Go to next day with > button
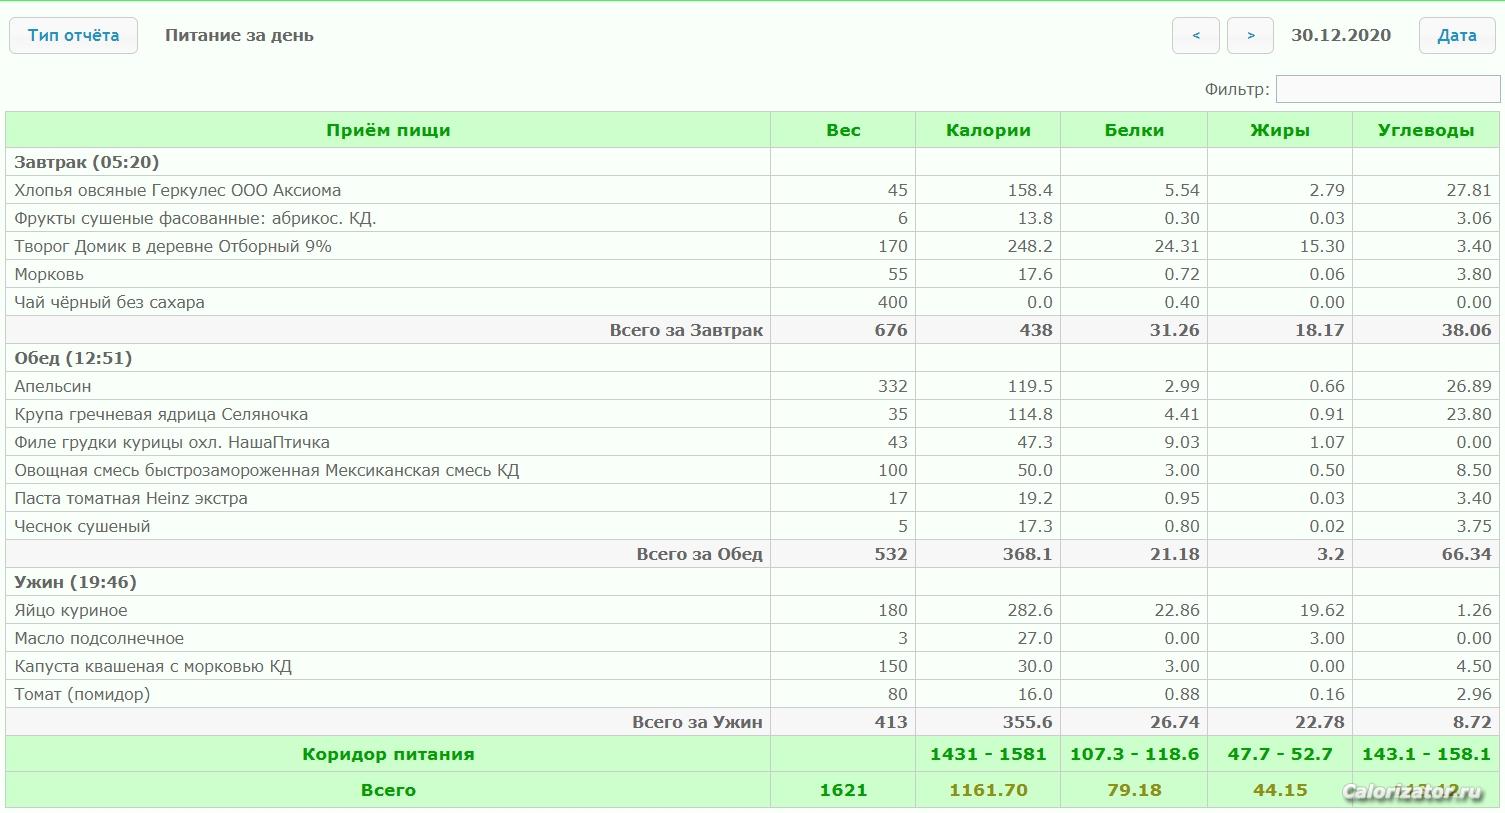 [x=1250, y=36]
